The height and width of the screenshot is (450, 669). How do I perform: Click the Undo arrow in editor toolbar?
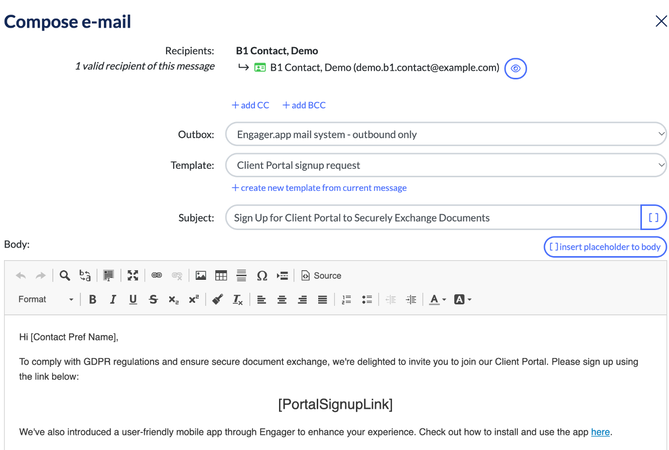pos(20,276)
